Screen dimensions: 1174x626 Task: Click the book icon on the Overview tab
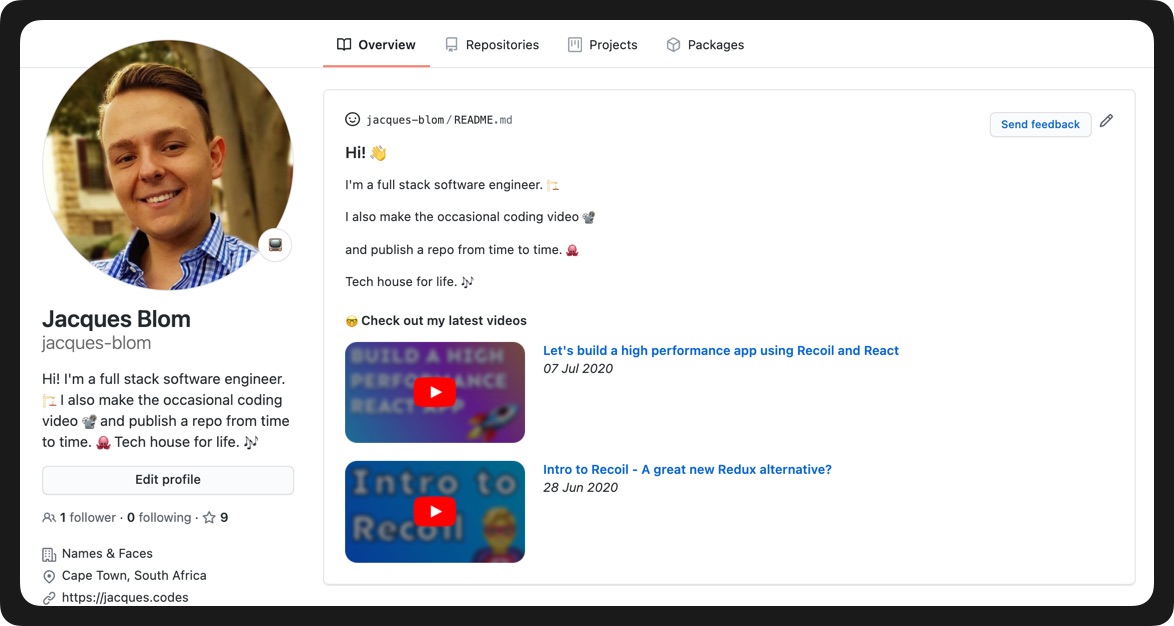pyautogui.click(x=344, y=44)
